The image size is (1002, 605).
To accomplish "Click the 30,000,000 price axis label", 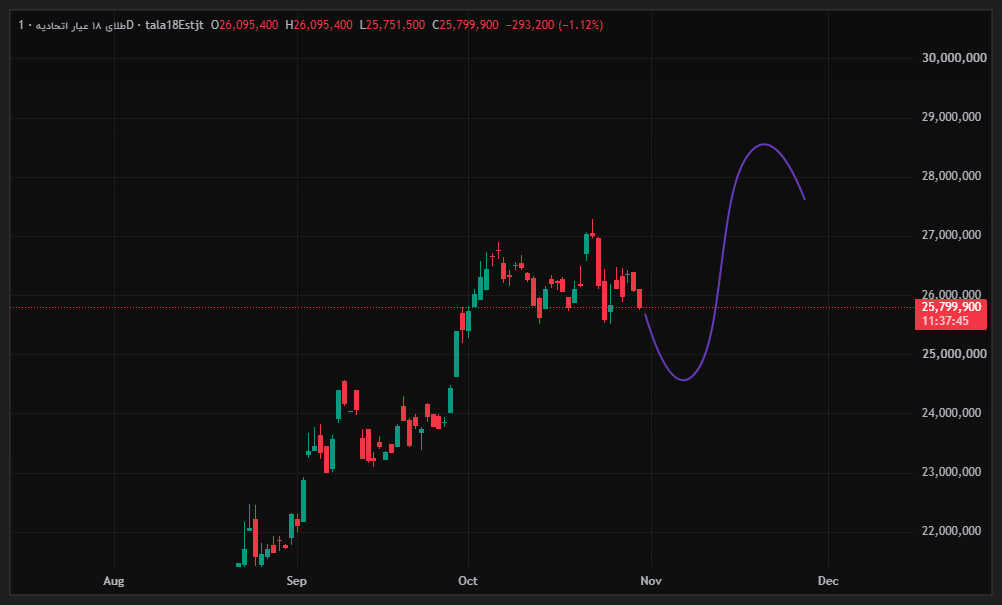I will (954, 57).
